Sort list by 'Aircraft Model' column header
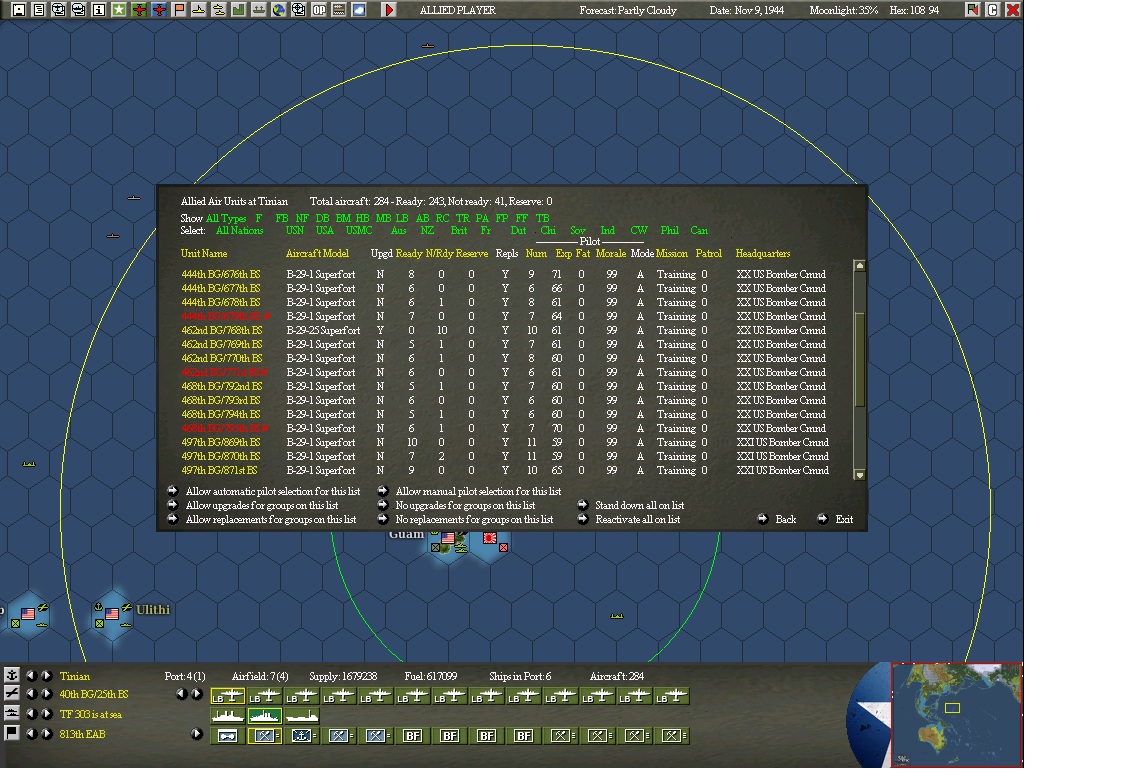1137x774 pixels. pyautogui.click(x=317, y=253)
